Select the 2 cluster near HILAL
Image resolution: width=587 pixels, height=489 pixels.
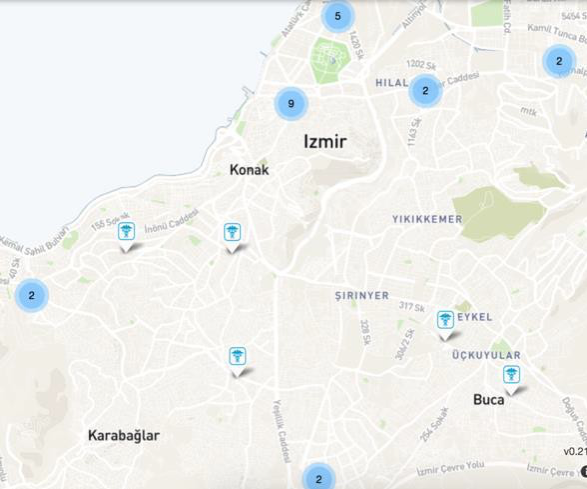point(425,91)
